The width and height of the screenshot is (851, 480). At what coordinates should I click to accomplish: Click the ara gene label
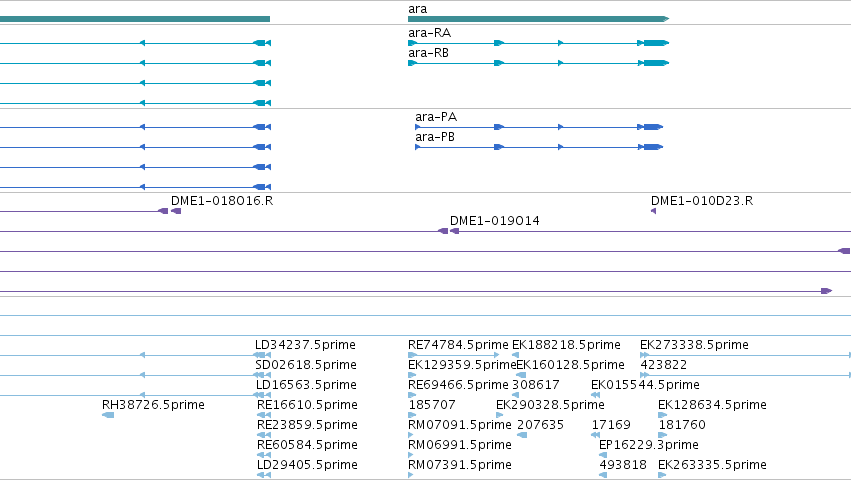point(417,9)
